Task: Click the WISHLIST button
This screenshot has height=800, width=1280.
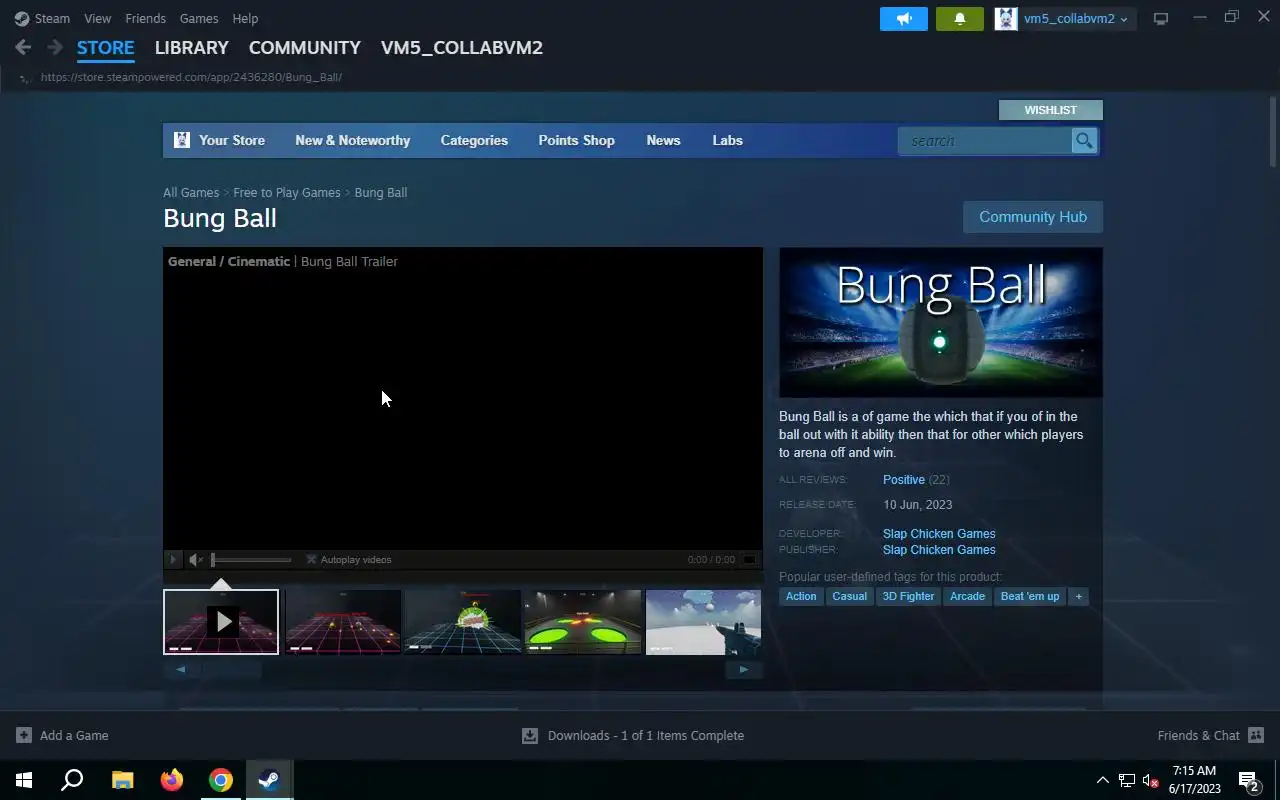Action: pyautogui.click(x=1051, y=110)
